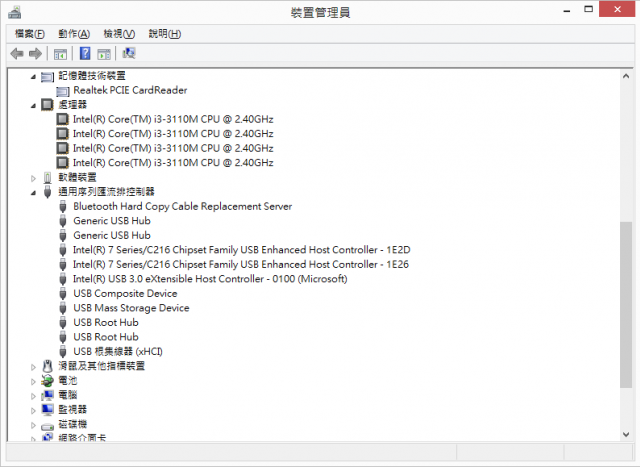Image resolution: width=640 pixels, height=467 pixels.
Task: Expand the 軟體裝置 category
Action: [x=33, y=178]
